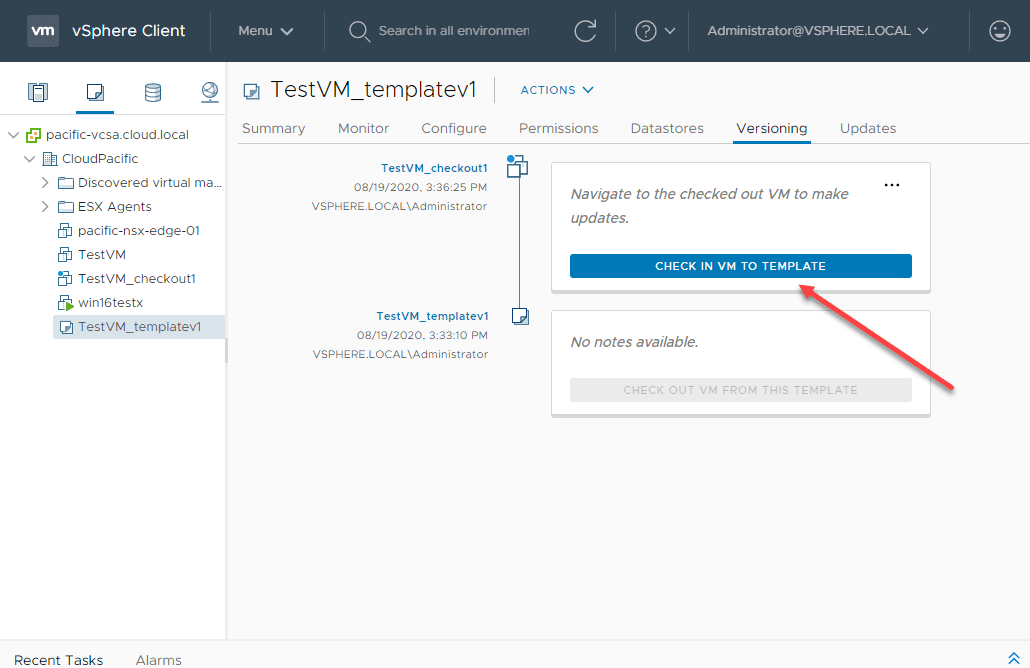Click the checked-out VM icon on the timeline
1030x668 pixels.
pyautogui.click(x=518, y=166)
